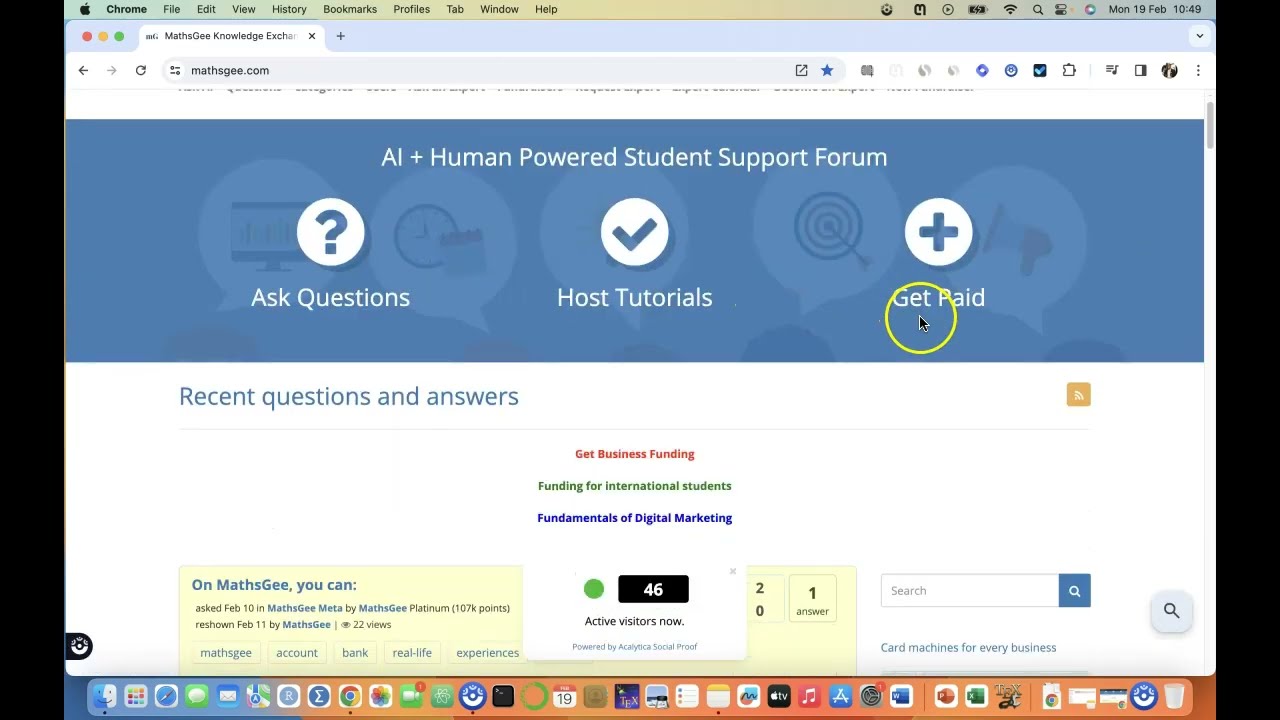The height and width of the screenshot is (720, 1280).
Task: Click the bank tag
Action: click(355, 653)
